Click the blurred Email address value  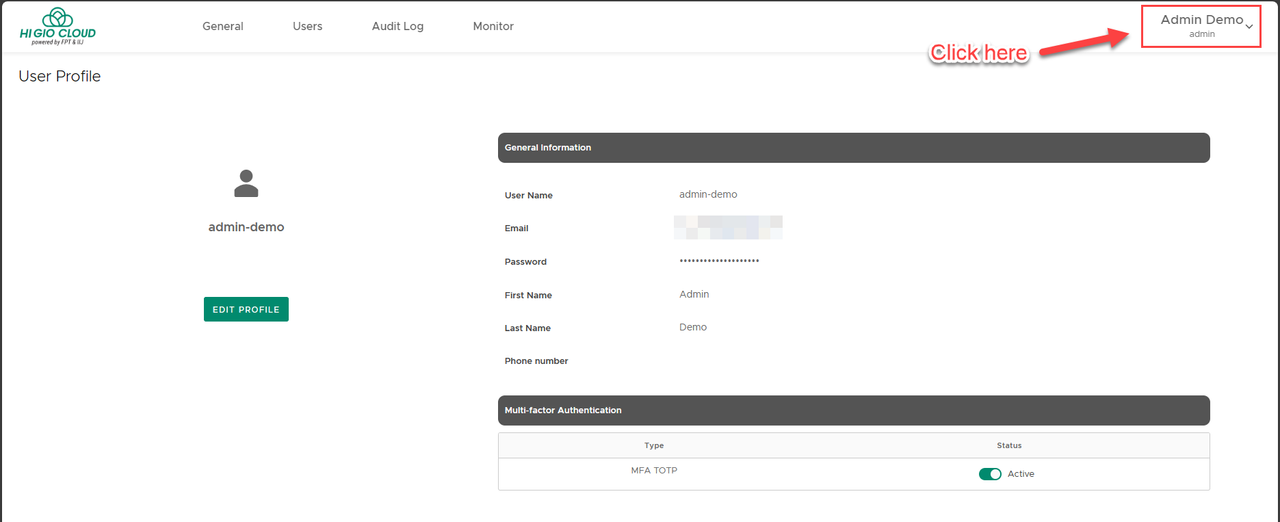coord(728,228)
